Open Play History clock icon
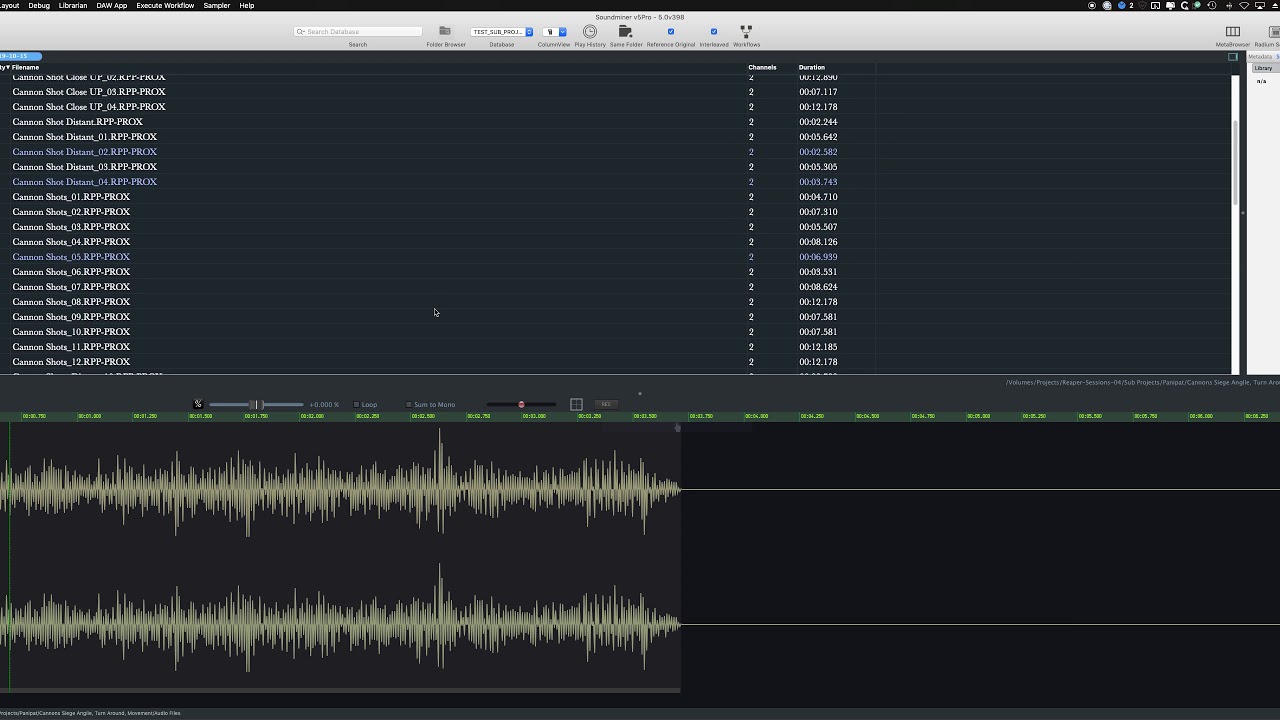 (590, 31)
